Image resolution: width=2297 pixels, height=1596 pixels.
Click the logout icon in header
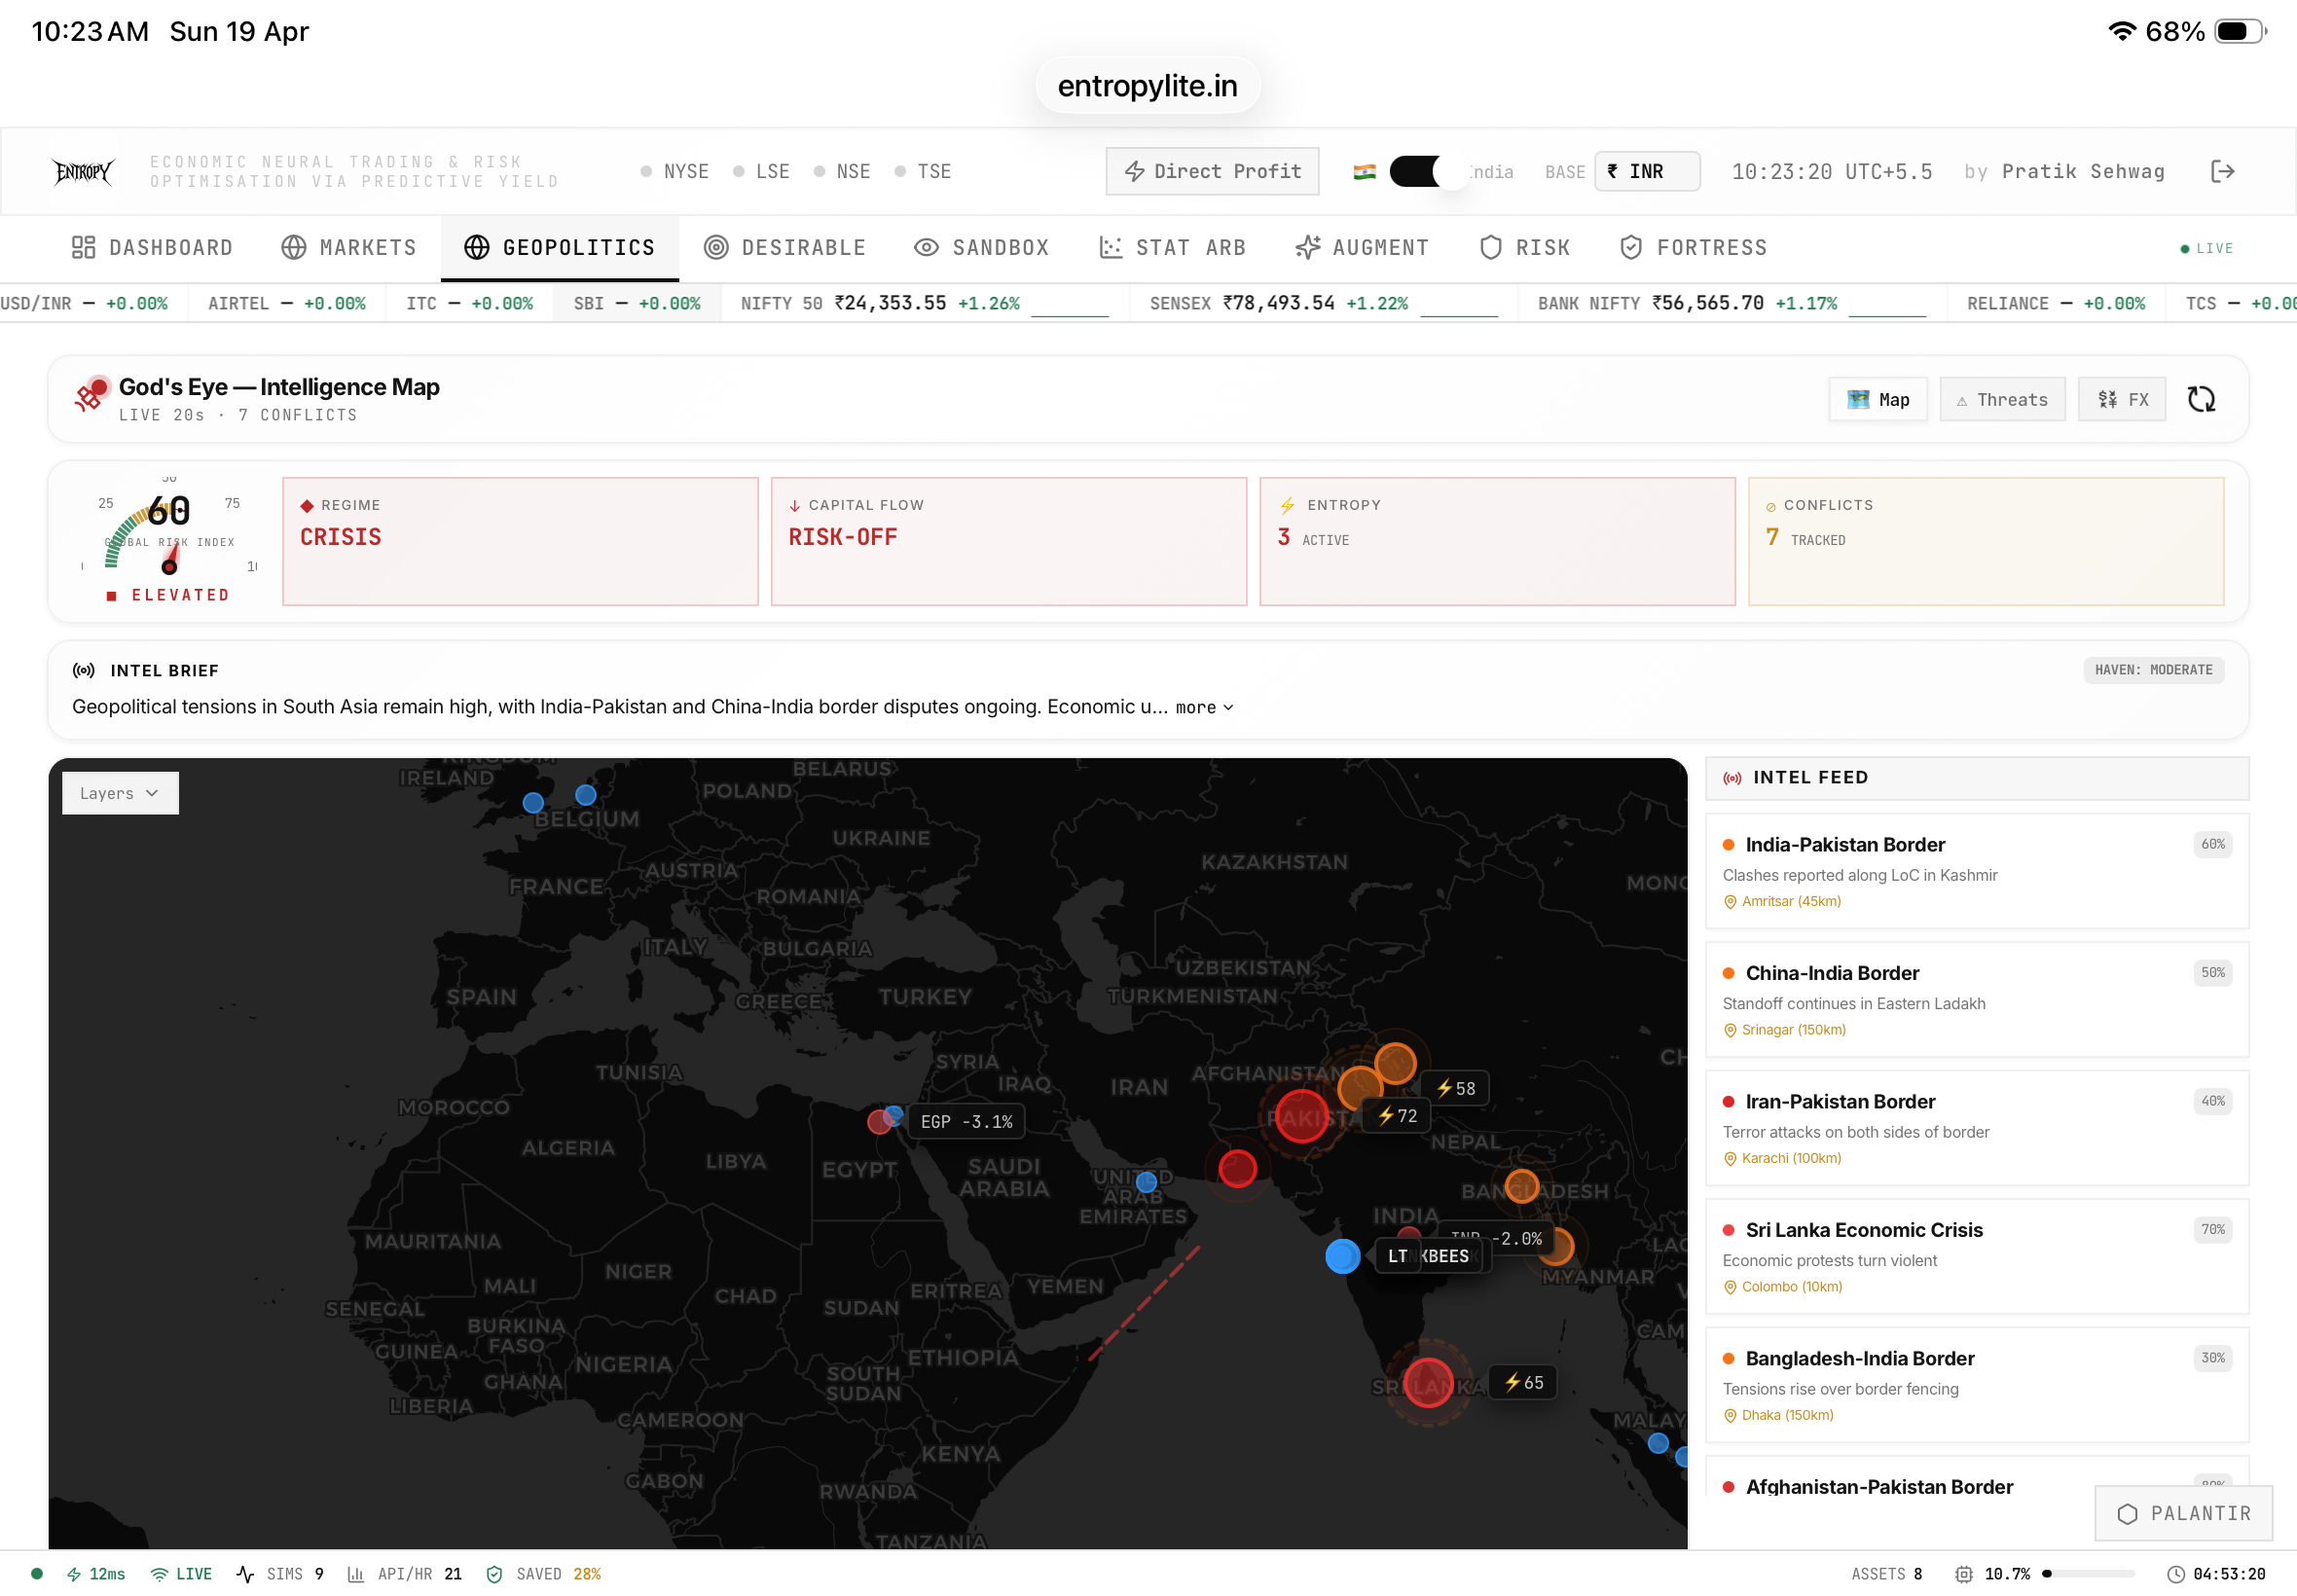[2222, 171]
